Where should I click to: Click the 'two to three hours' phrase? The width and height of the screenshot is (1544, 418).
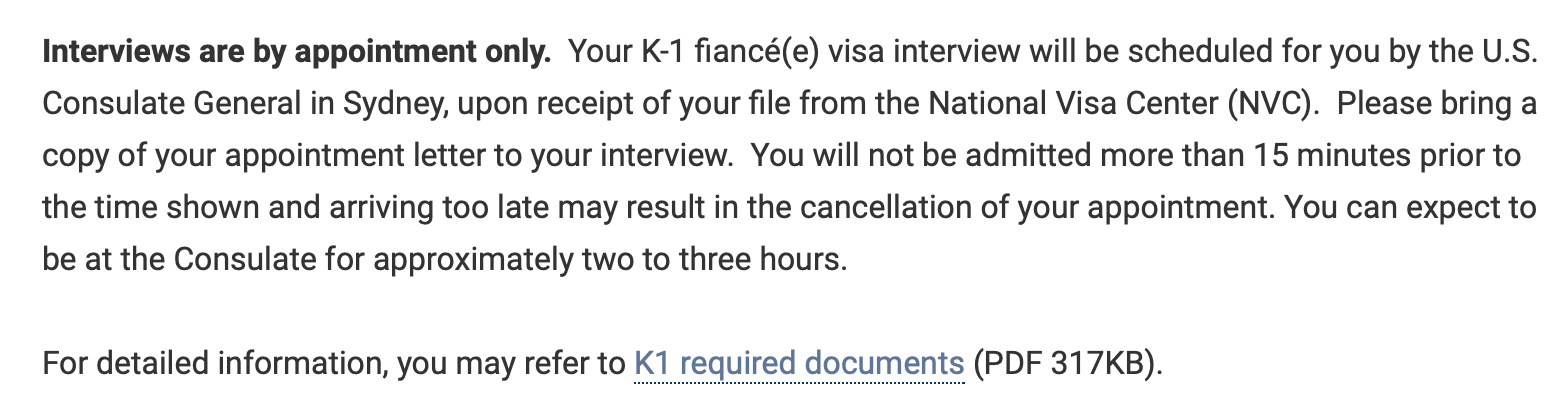[716, 259]
